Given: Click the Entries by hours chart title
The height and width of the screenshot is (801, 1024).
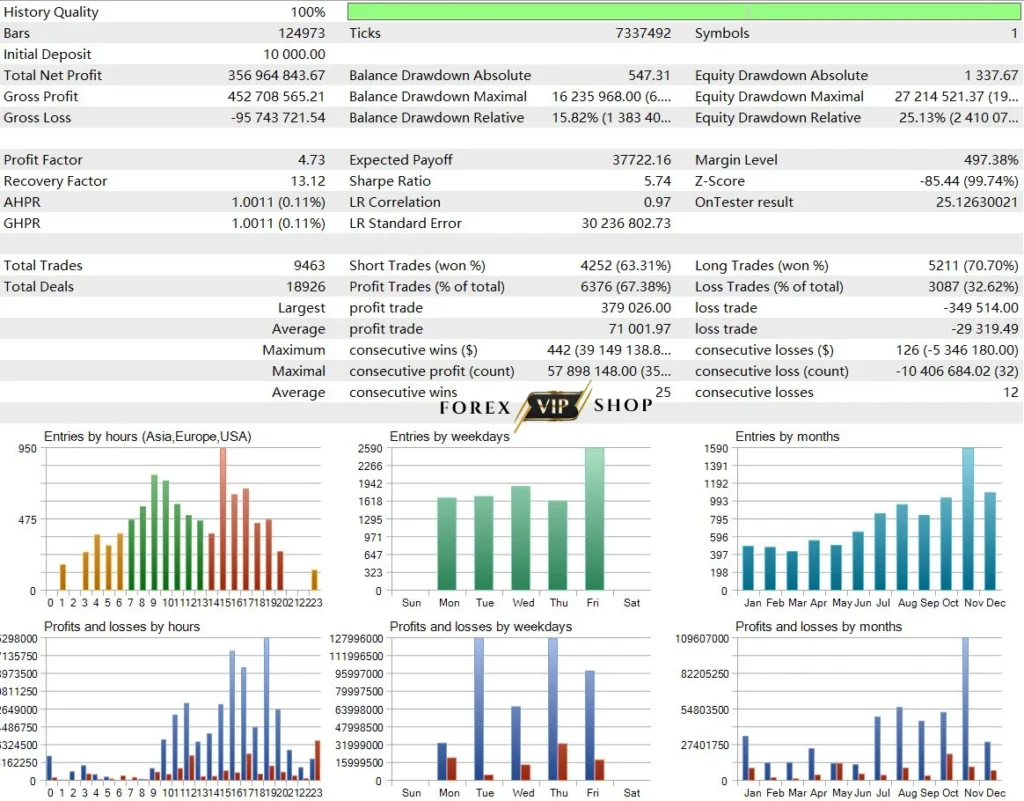Looking at the screenshot, I should pos(148,436).
